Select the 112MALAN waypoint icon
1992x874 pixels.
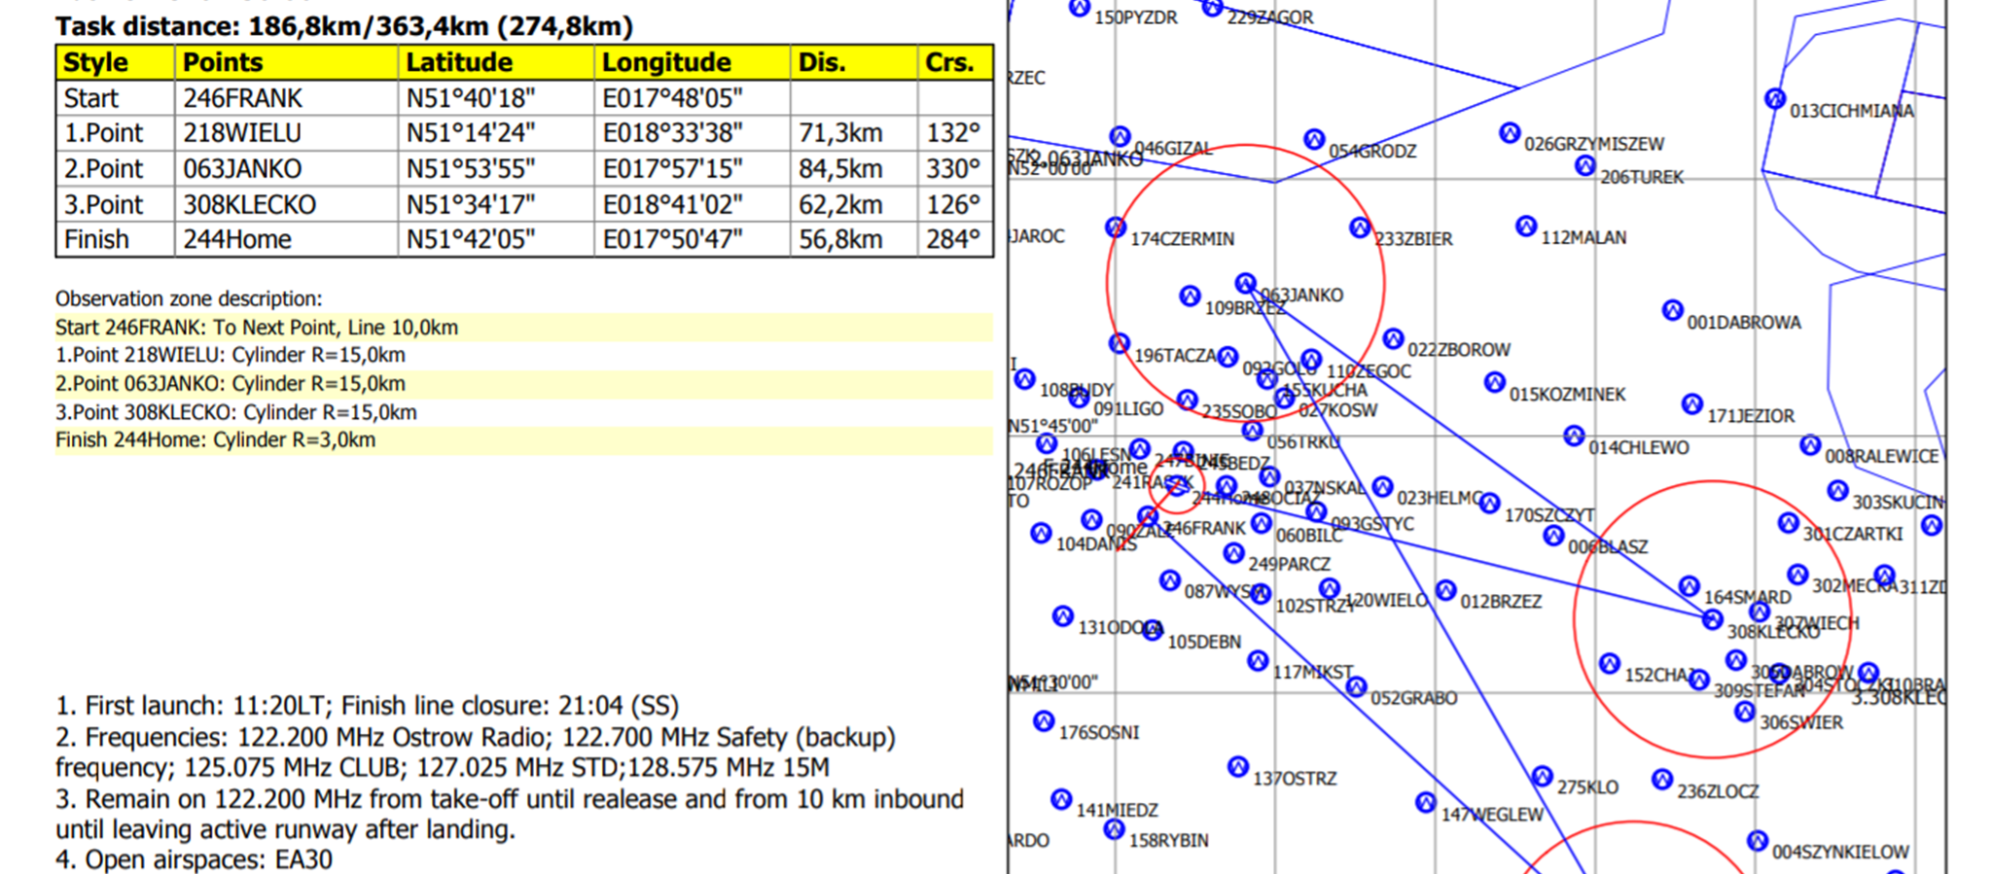coord(1526,227)
